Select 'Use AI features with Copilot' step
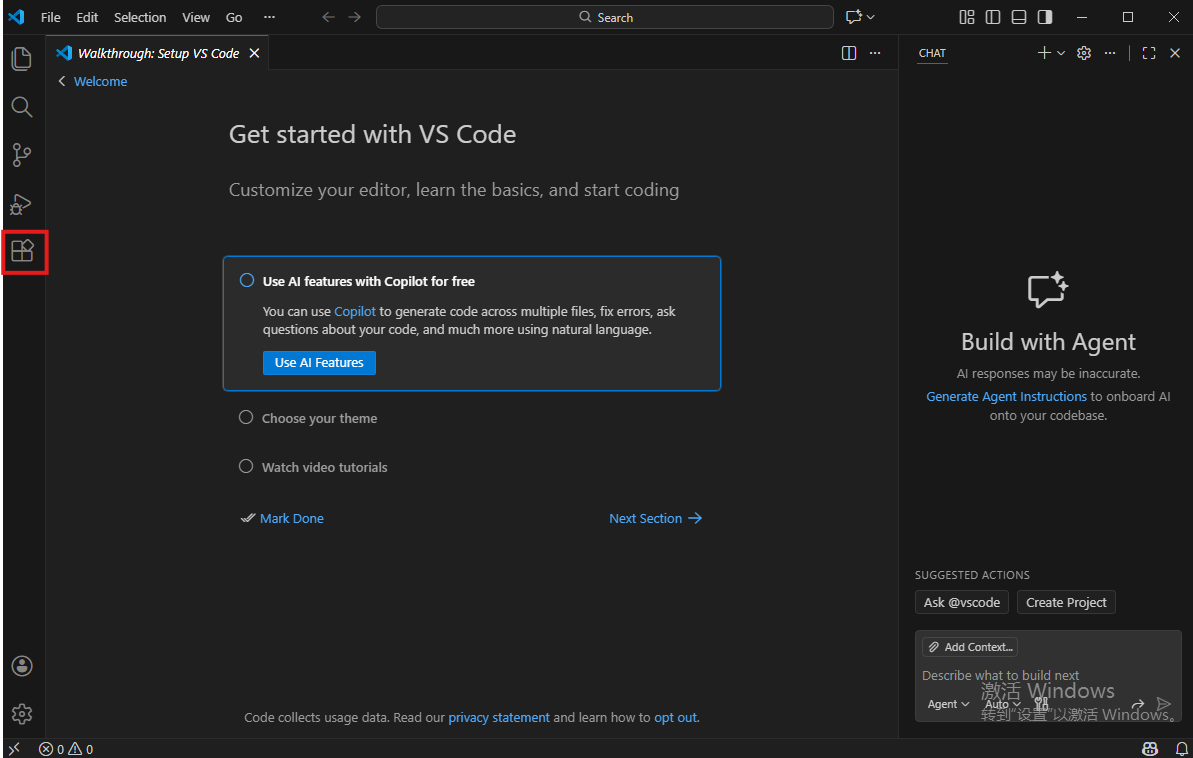This screenshot has height=758, width=1193. tap(368, 281)
